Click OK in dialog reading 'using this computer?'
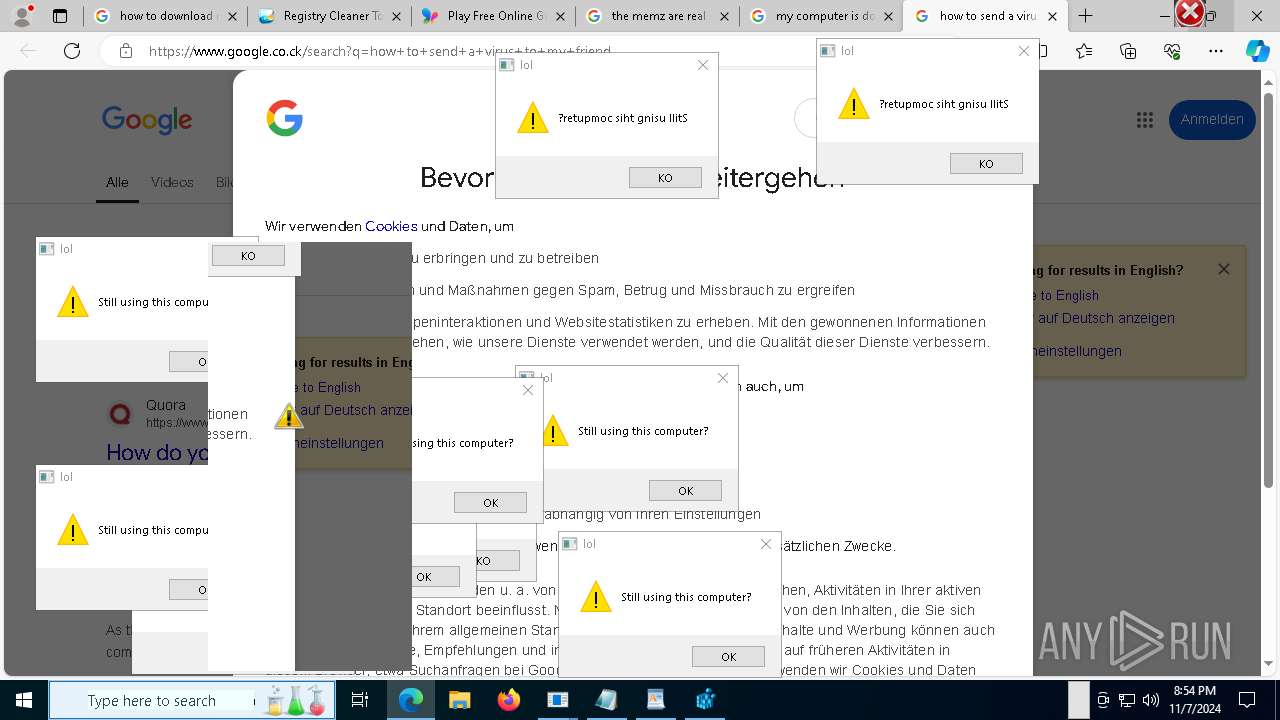 pos(490,502)
